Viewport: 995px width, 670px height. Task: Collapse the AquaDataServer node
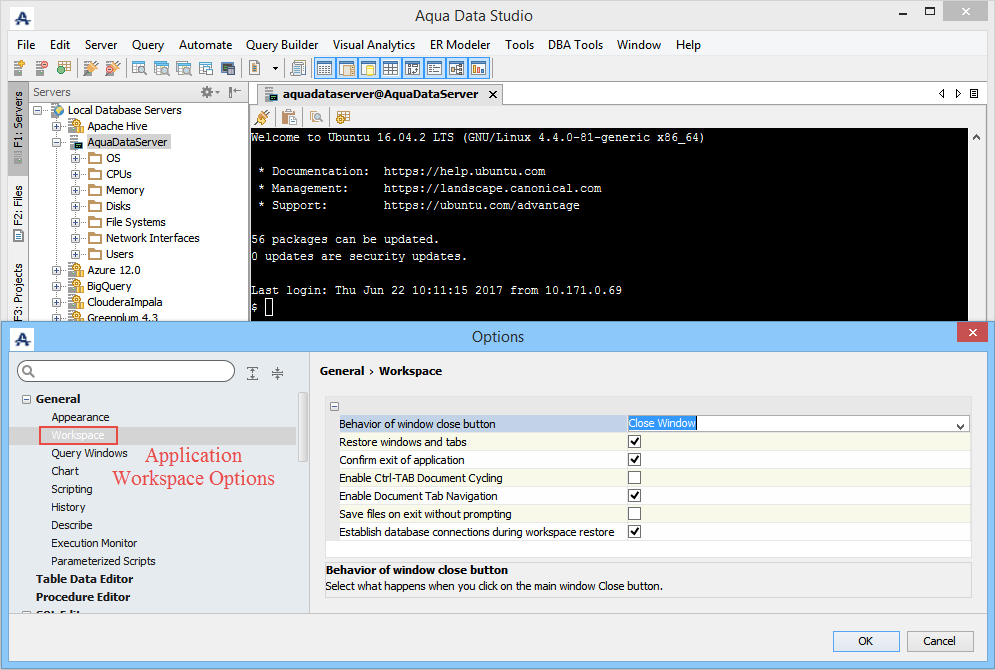tap(56, 142)
